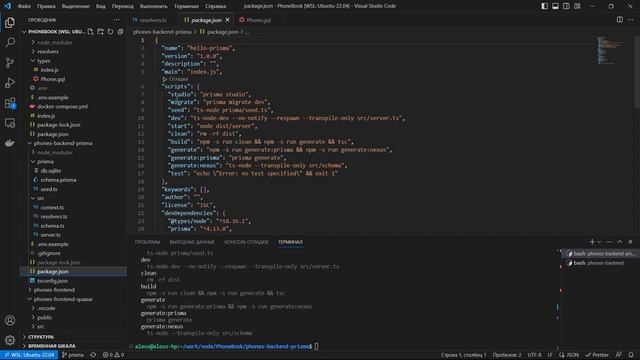
Task: Change indentation spaces setting in status bar
Action: point(507,355)
